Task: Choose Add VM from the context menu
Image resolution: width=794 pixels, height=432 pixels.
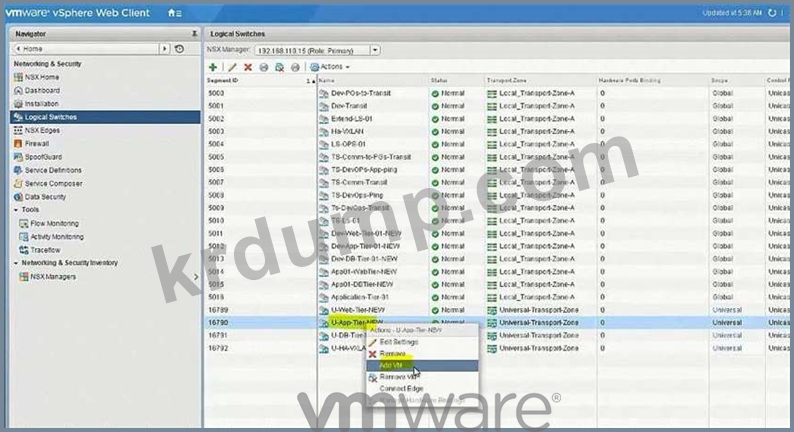Action: click(x=422, y=365)
